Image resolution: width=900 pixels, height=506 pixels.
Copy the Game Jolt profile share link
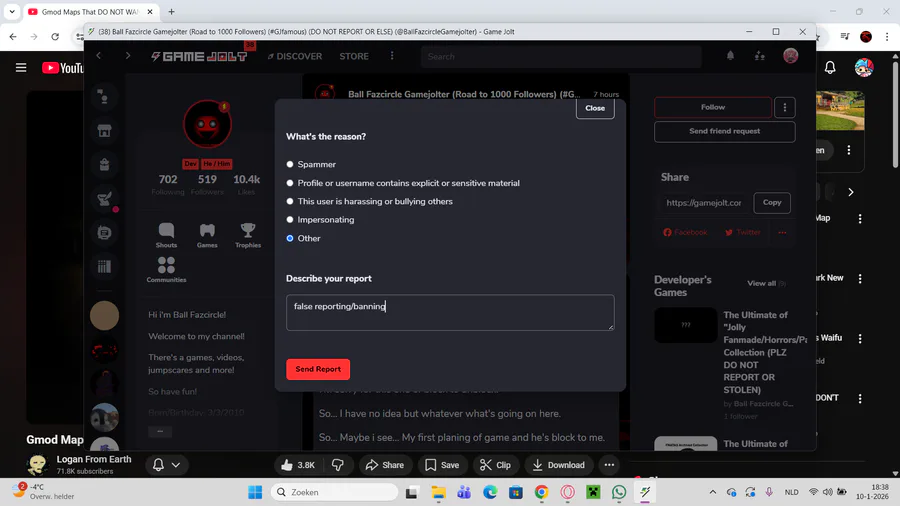[772, 203]
